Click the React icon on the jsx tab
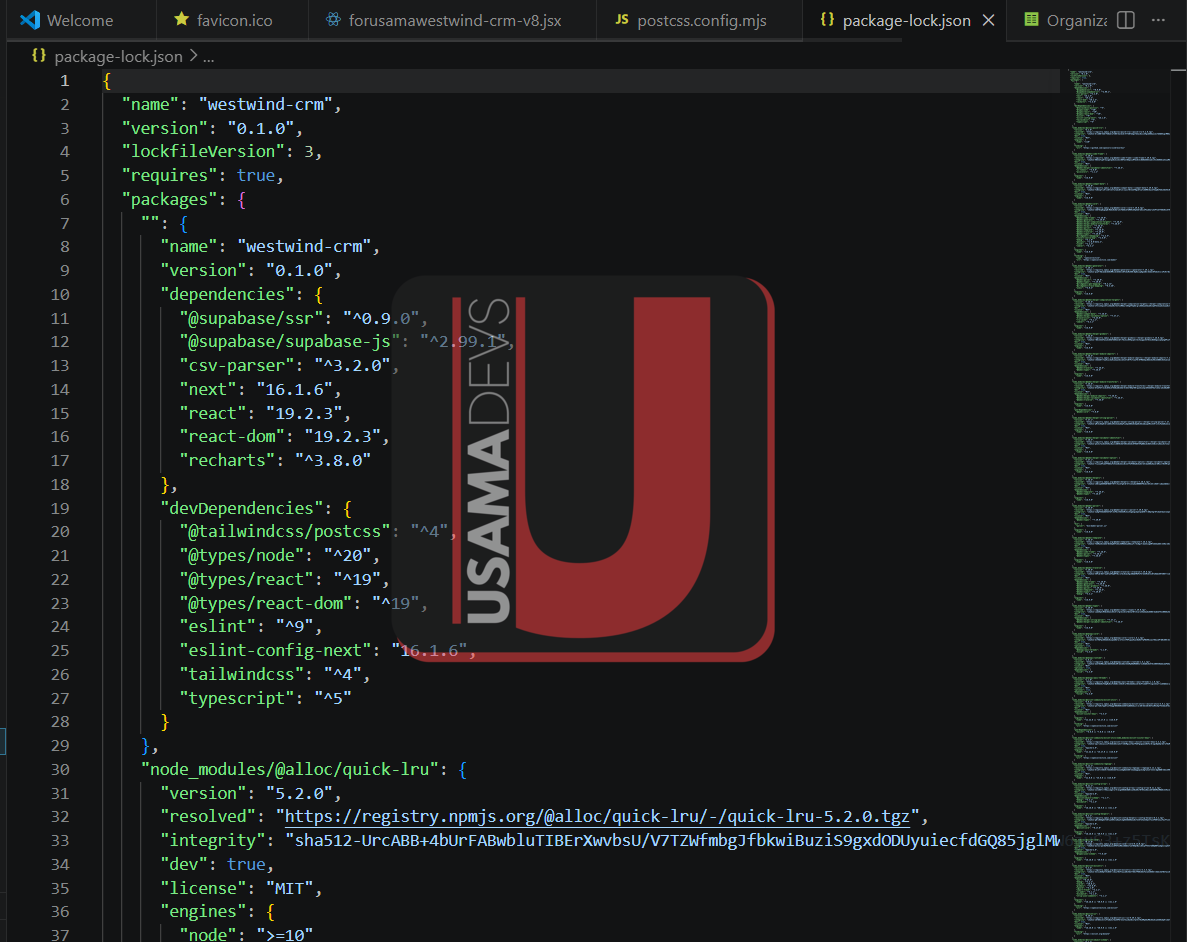 (x=333, y=20)
